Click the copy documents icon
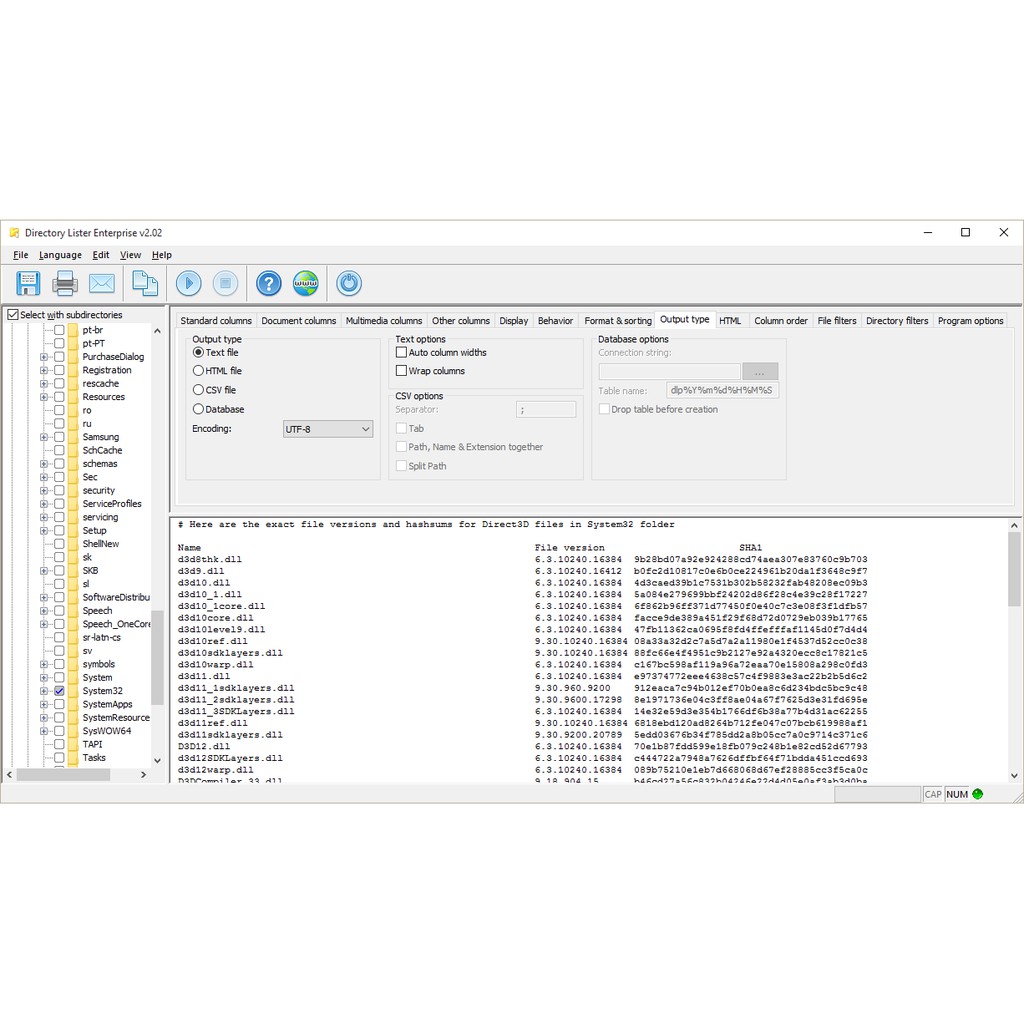This screenshot has width=1024, height=1024. click(x=145, y=283)
